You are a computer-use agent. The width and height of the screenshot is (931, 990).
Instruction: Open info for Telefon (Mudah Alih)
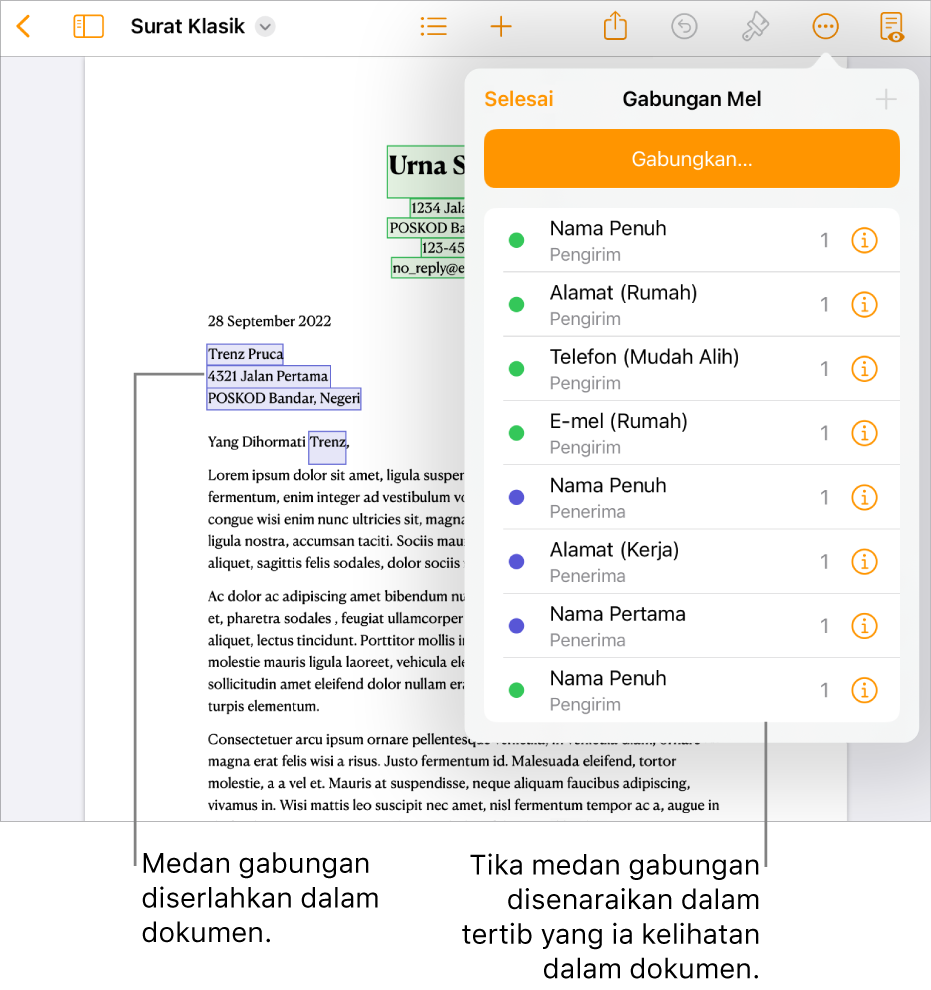(864, 369)
